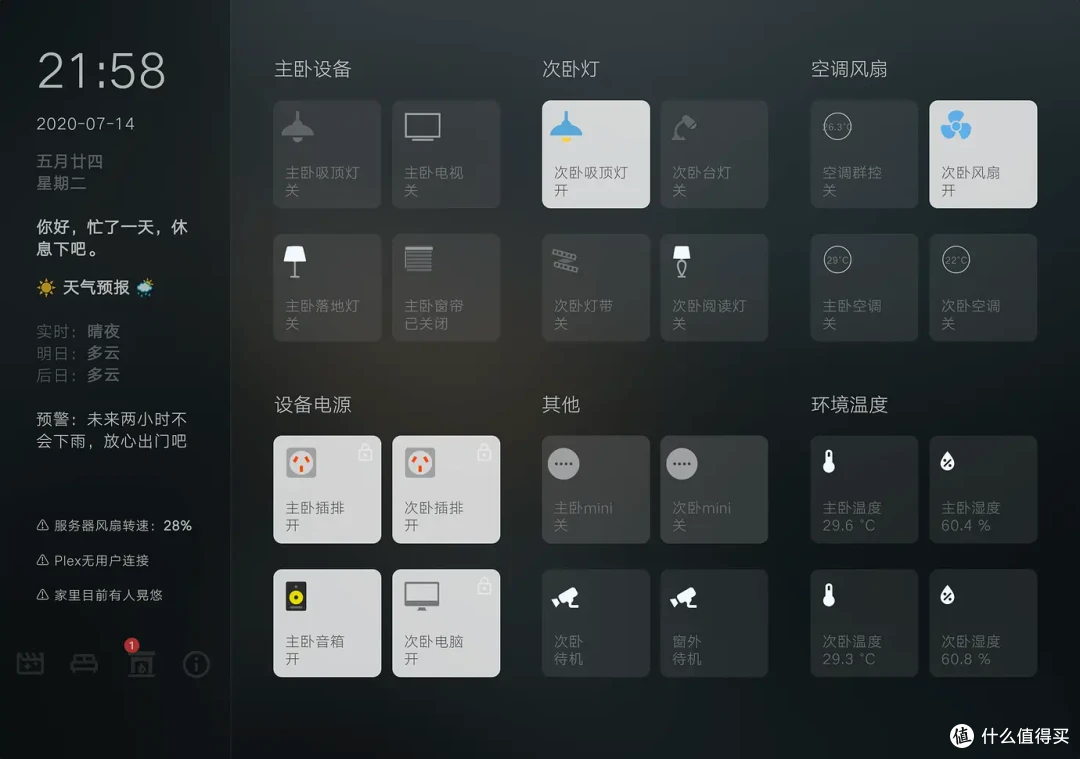
Task: Click the 其他 section heading
Action: pyautogui.click(x=561, y=404)
